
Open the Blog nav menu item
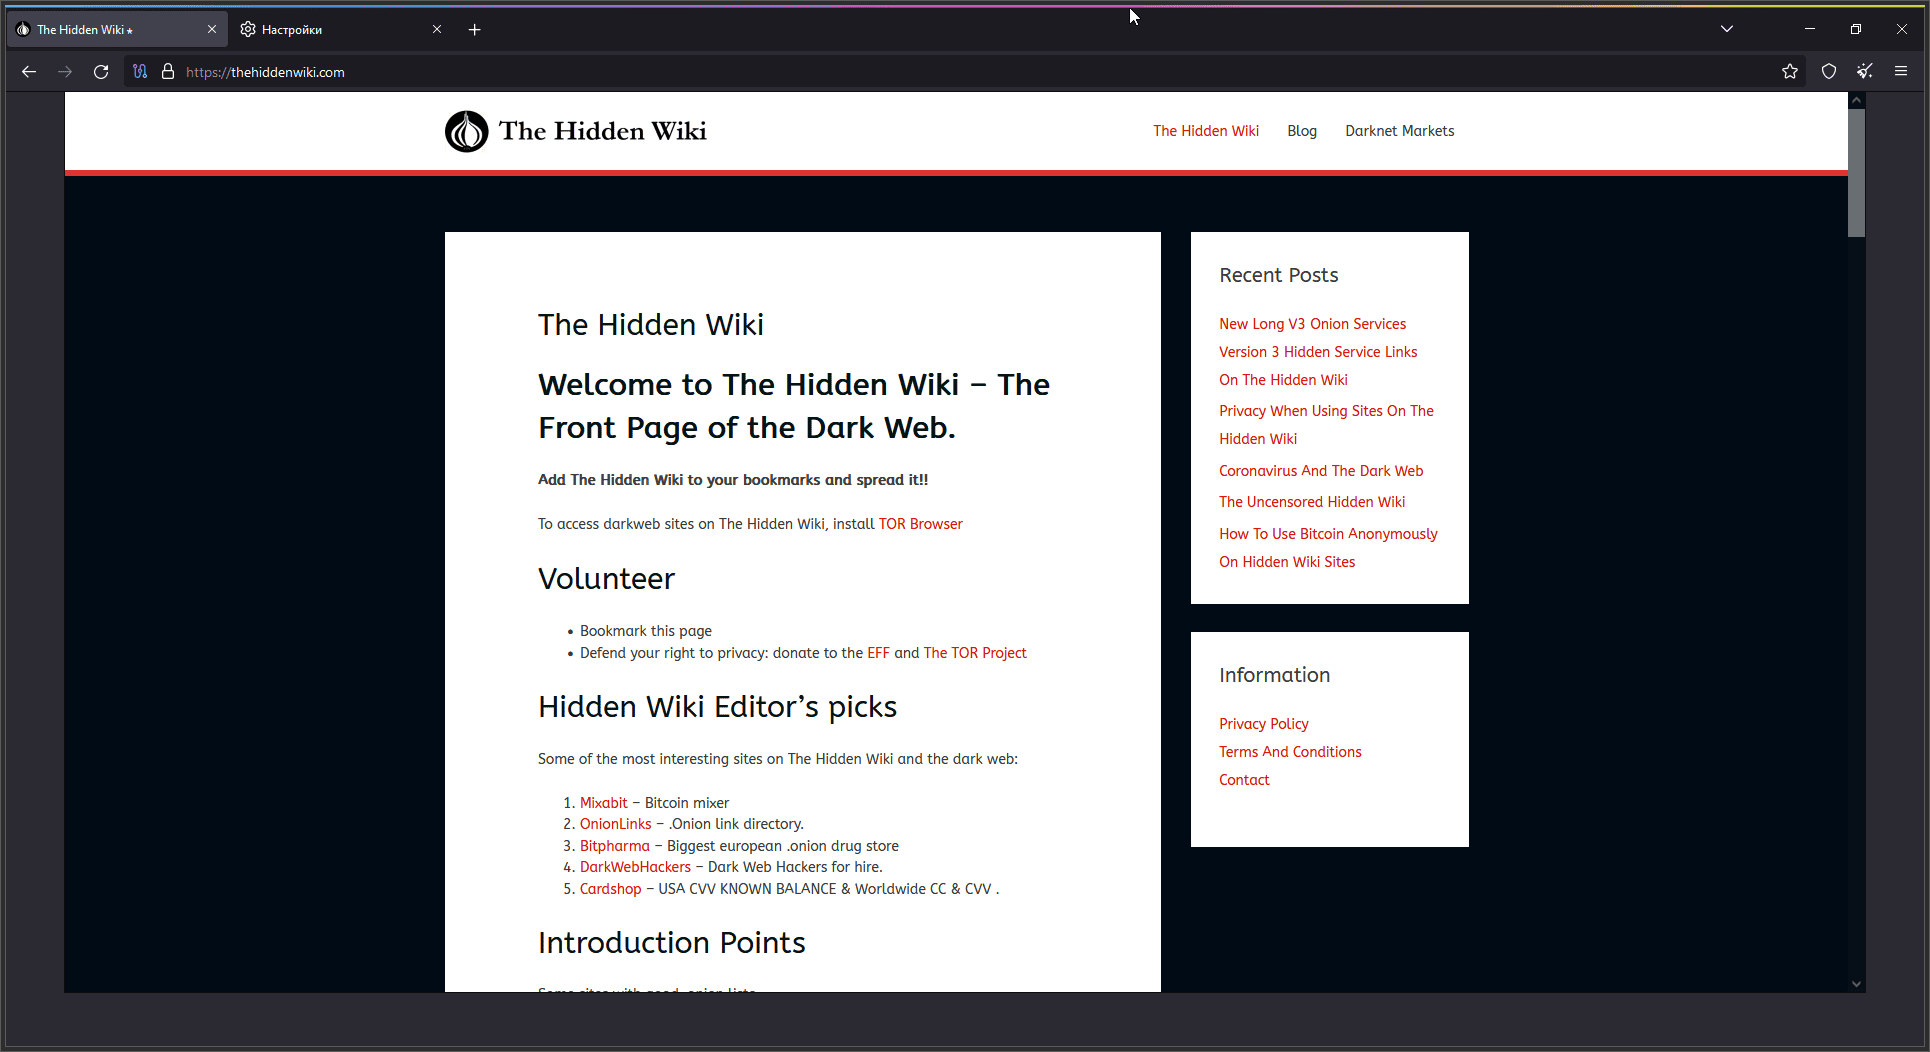tap(1302, 131)
